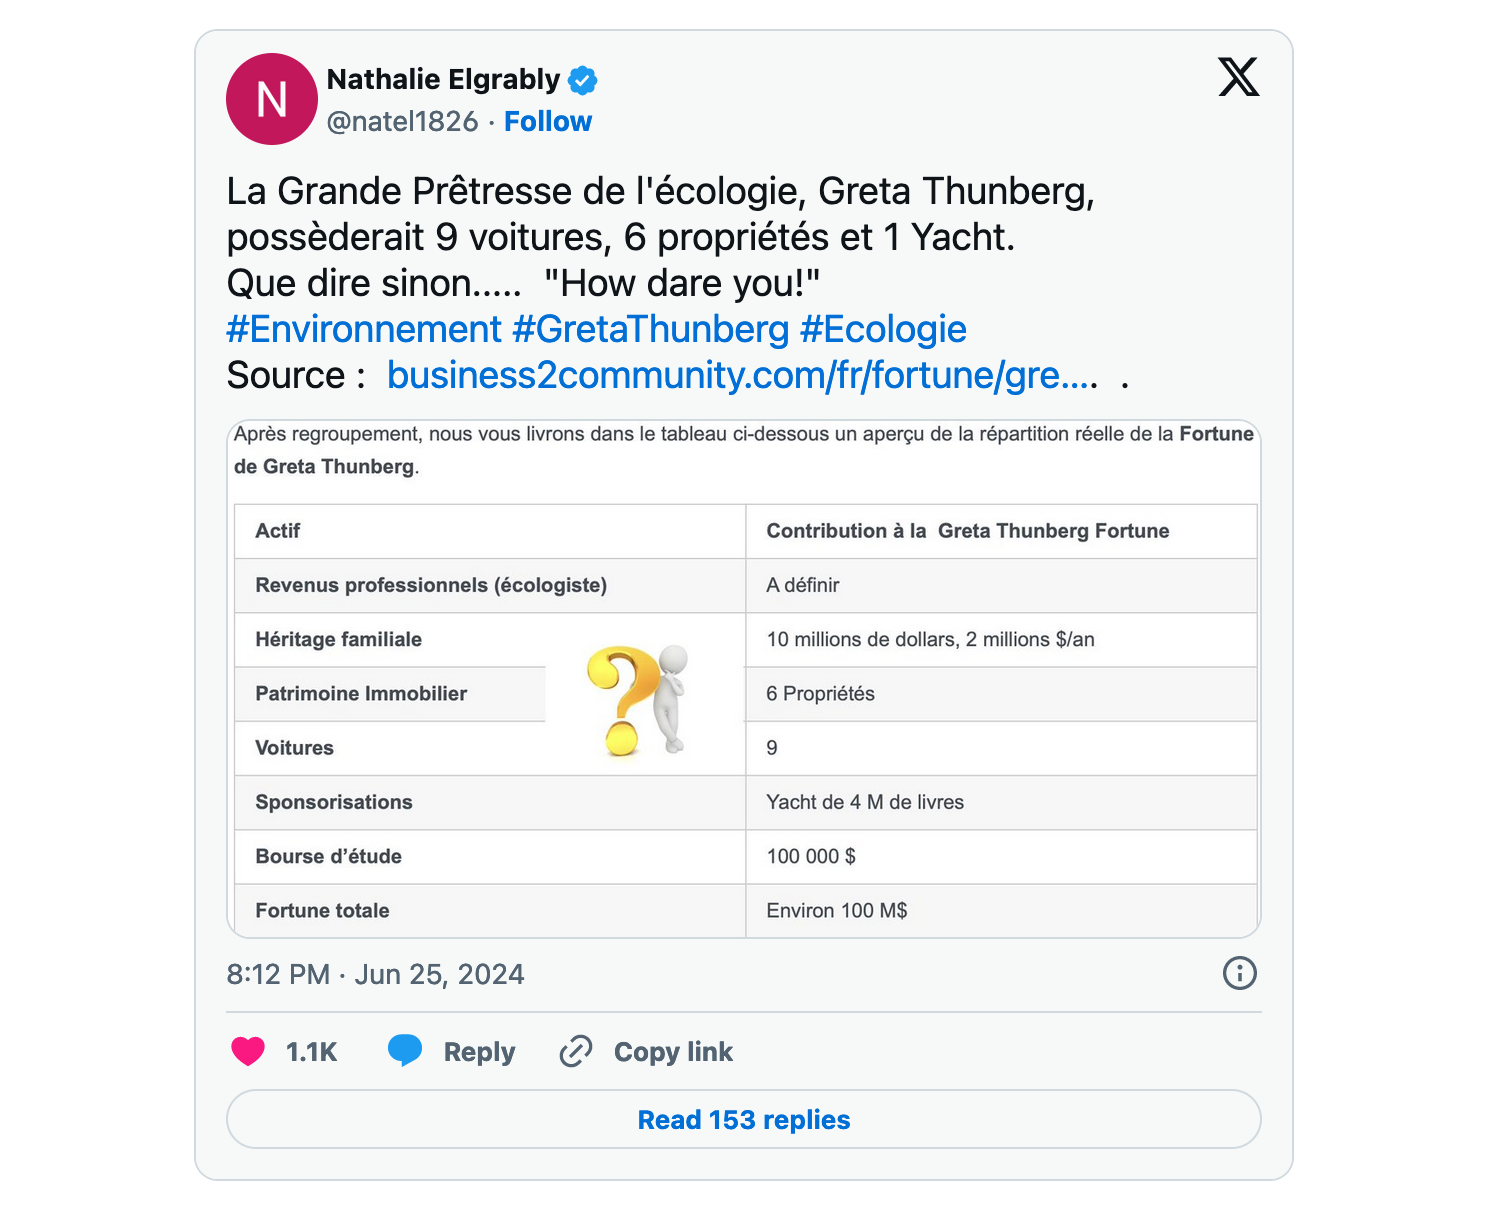Image resolution: width=1486 pixels, height=1208 pixels.
Task: Click the X logo icon
Action: 1238,77
